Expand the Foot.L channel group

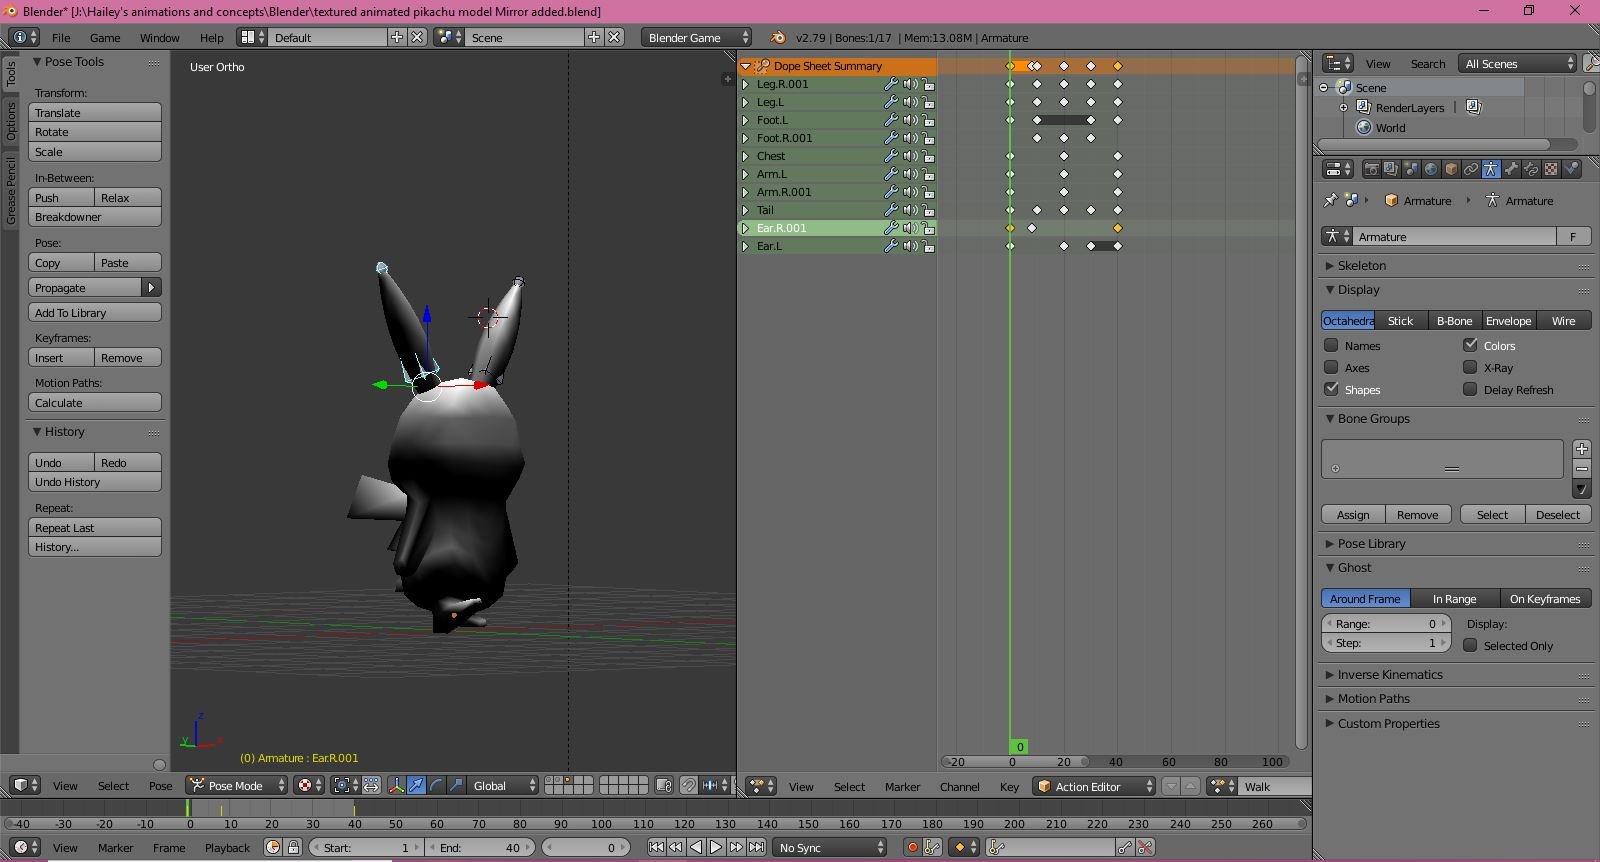(745, 120)
